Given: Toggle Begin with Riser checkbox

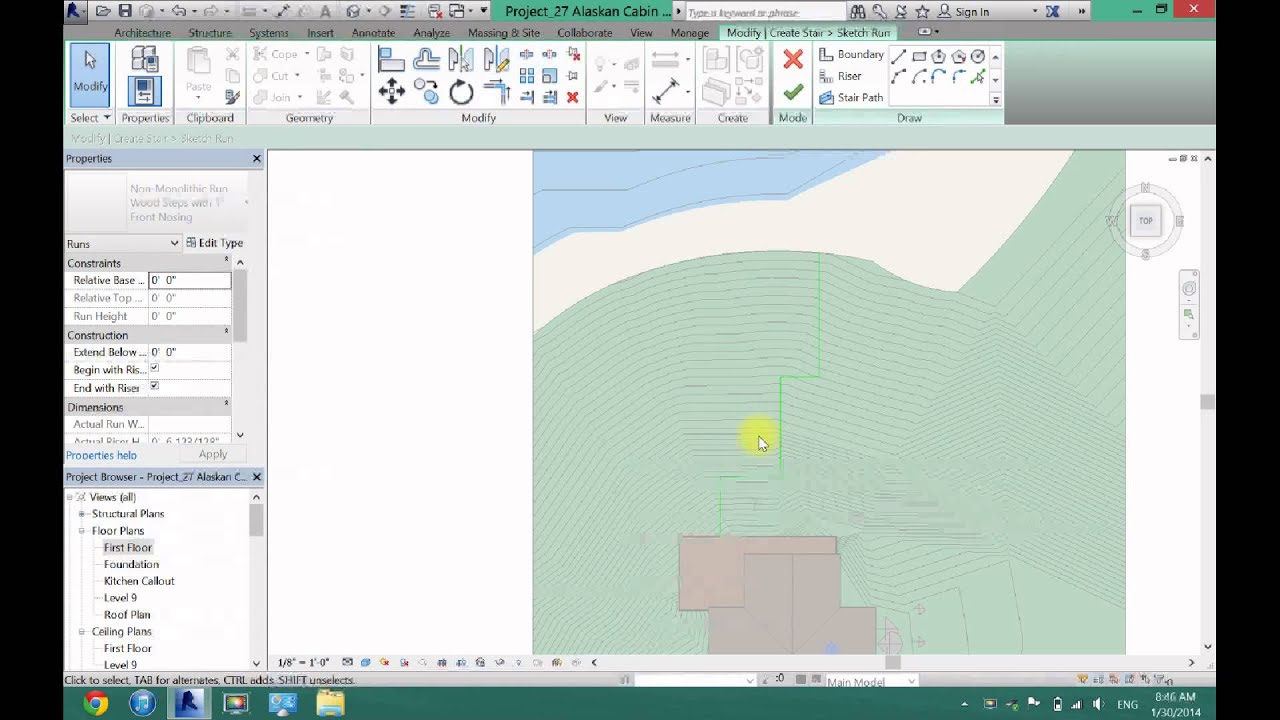Looking at the screenshot, I should coord(154,368).
